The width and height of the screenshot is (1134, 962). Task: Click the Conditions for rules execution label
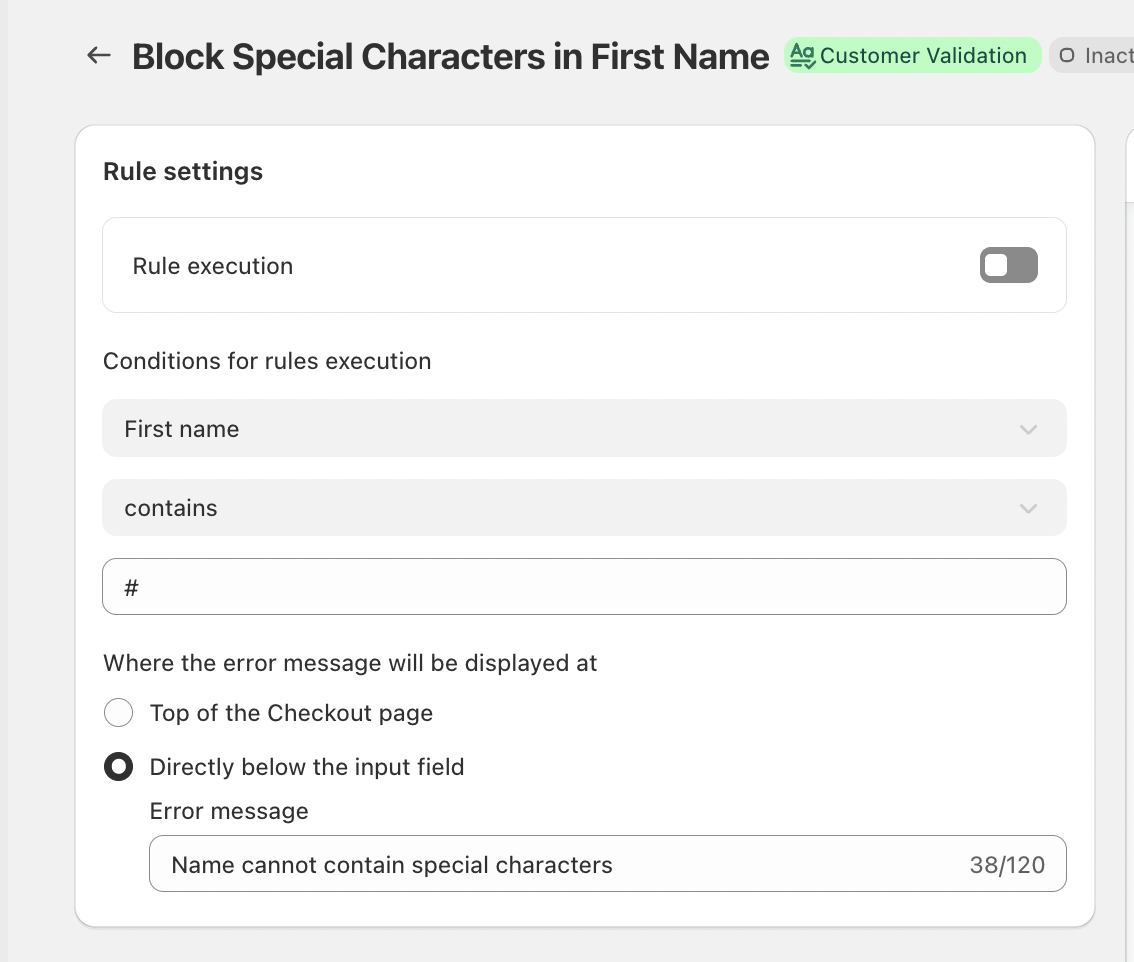click(x=267, y=361)
